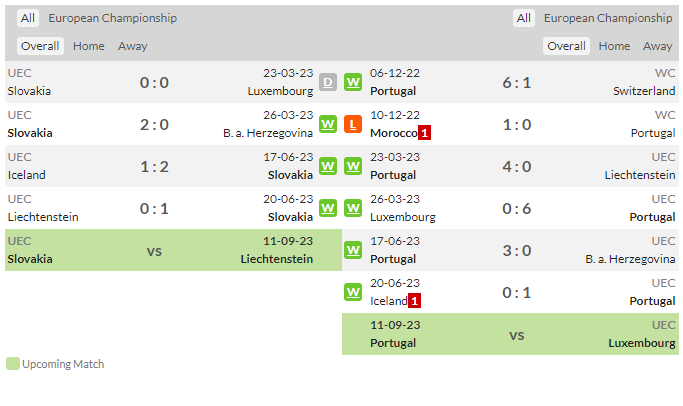Select the left All filter
Screen dimensions: 683x406
coord(28,18)
